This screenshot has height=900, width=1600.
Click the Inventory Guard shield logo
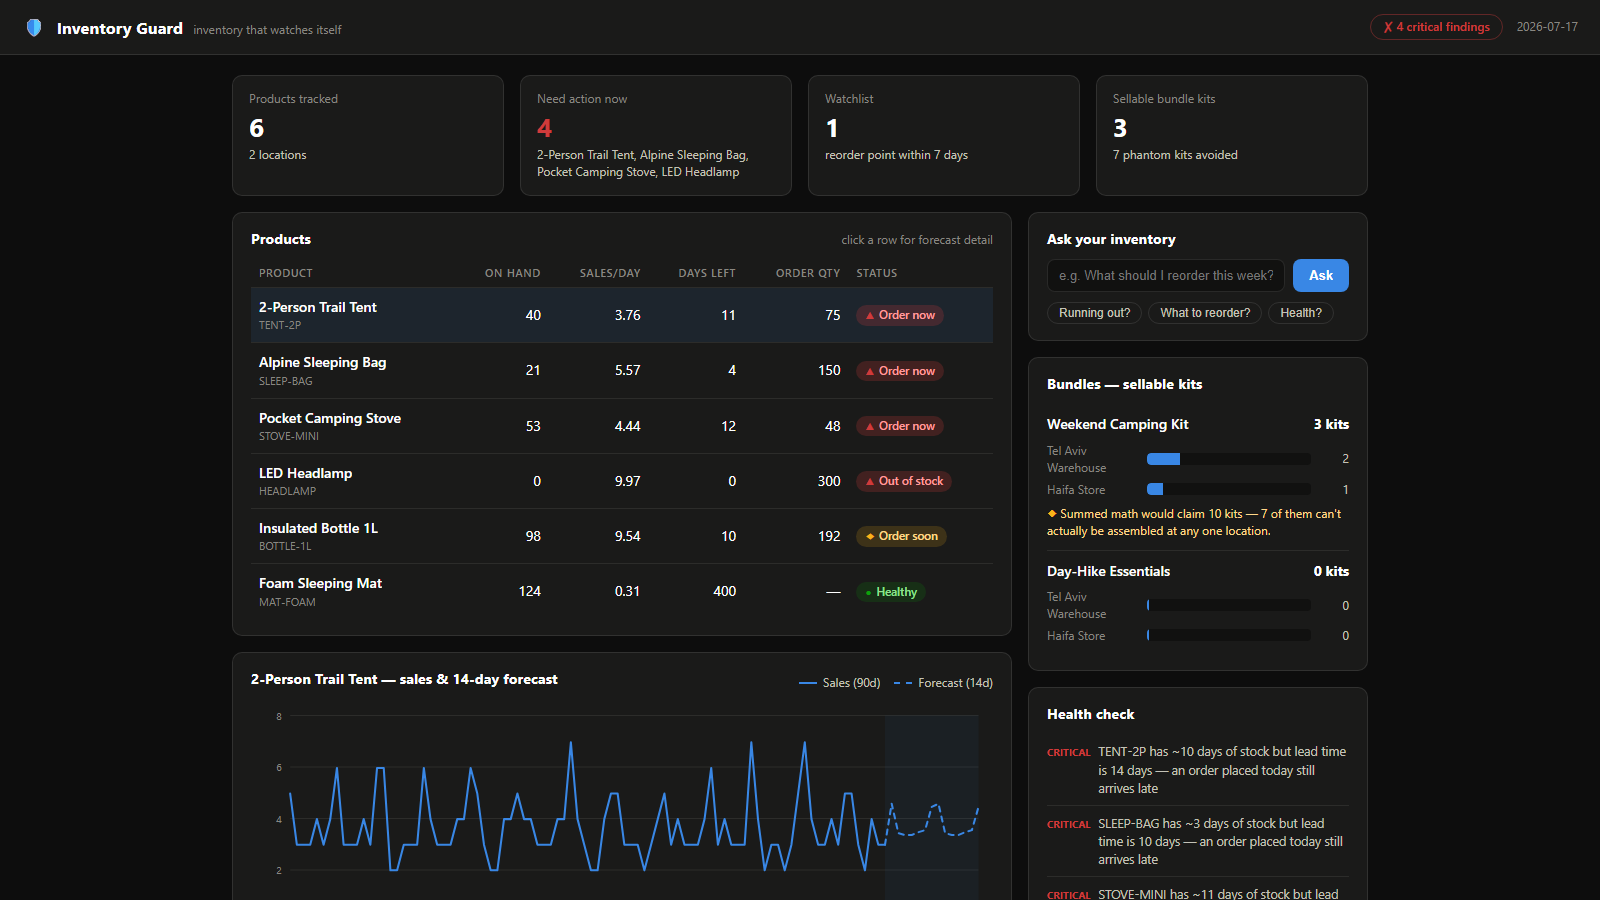[x=34, y=28]
